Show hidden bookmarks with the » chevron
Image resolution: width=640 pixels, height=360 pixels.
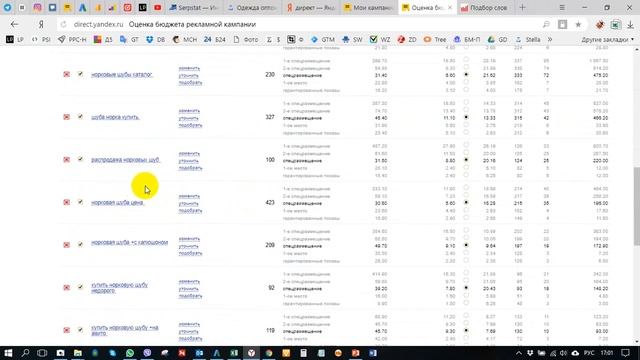(550, 40)
